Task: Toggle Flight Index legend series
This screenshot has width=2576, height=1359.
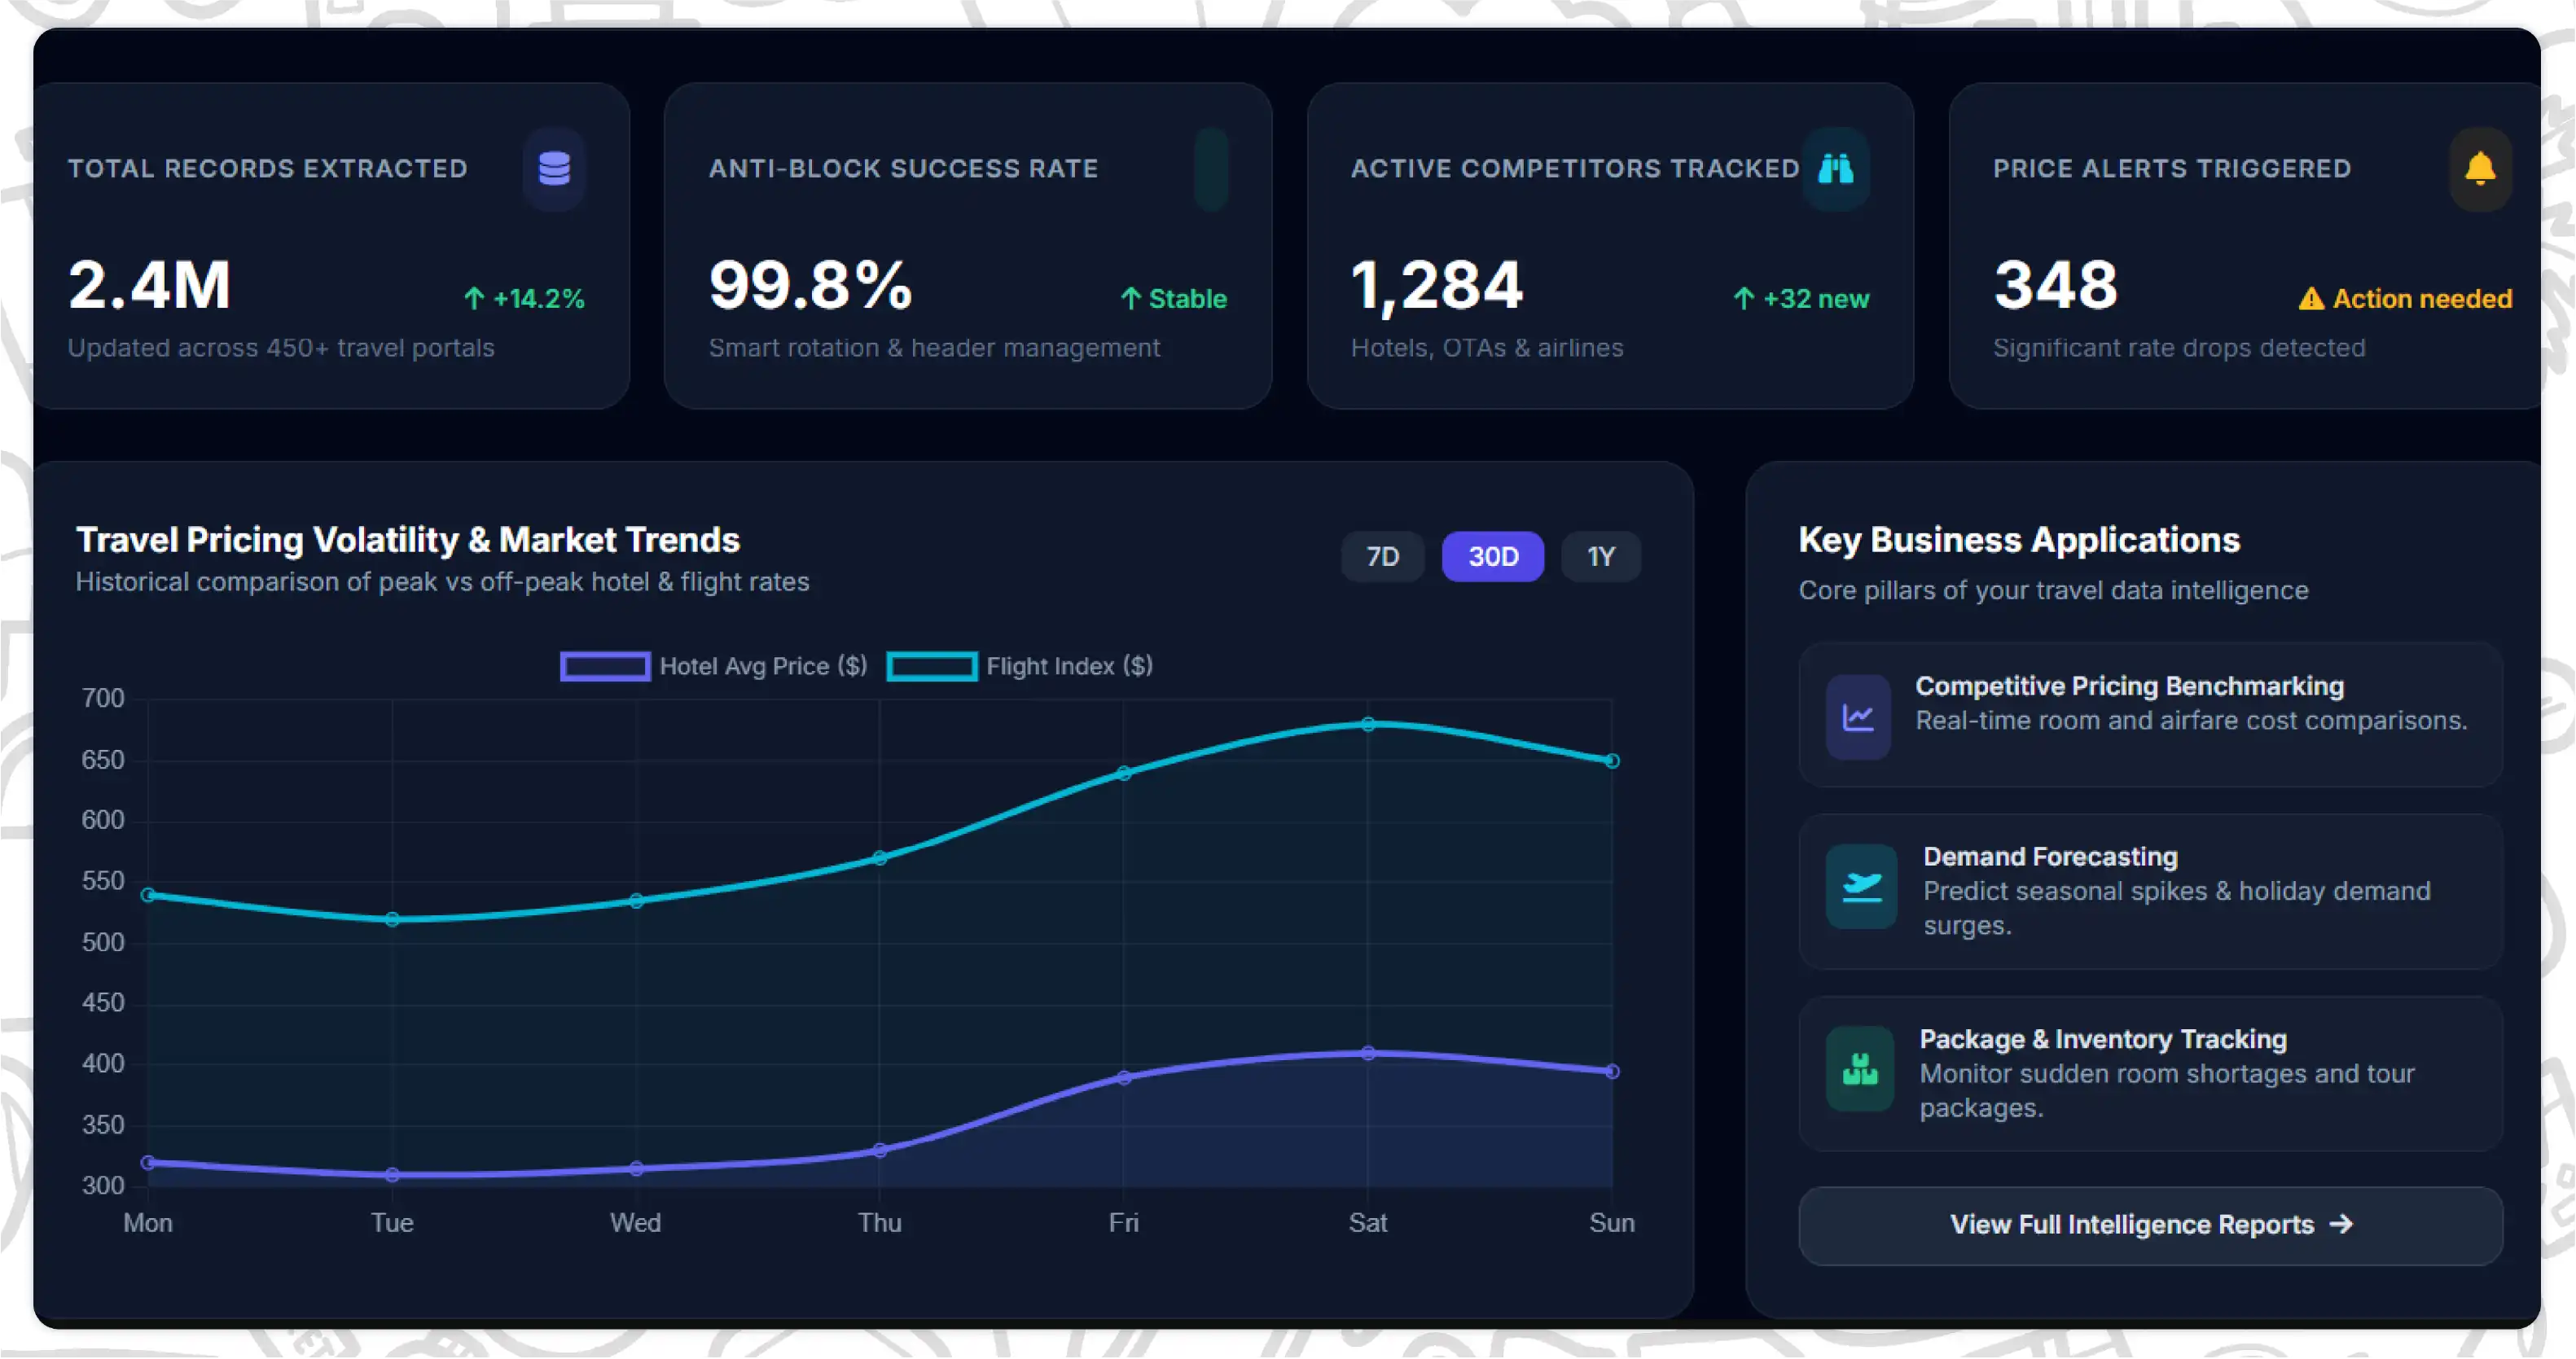Action: tap(1020, 666)
